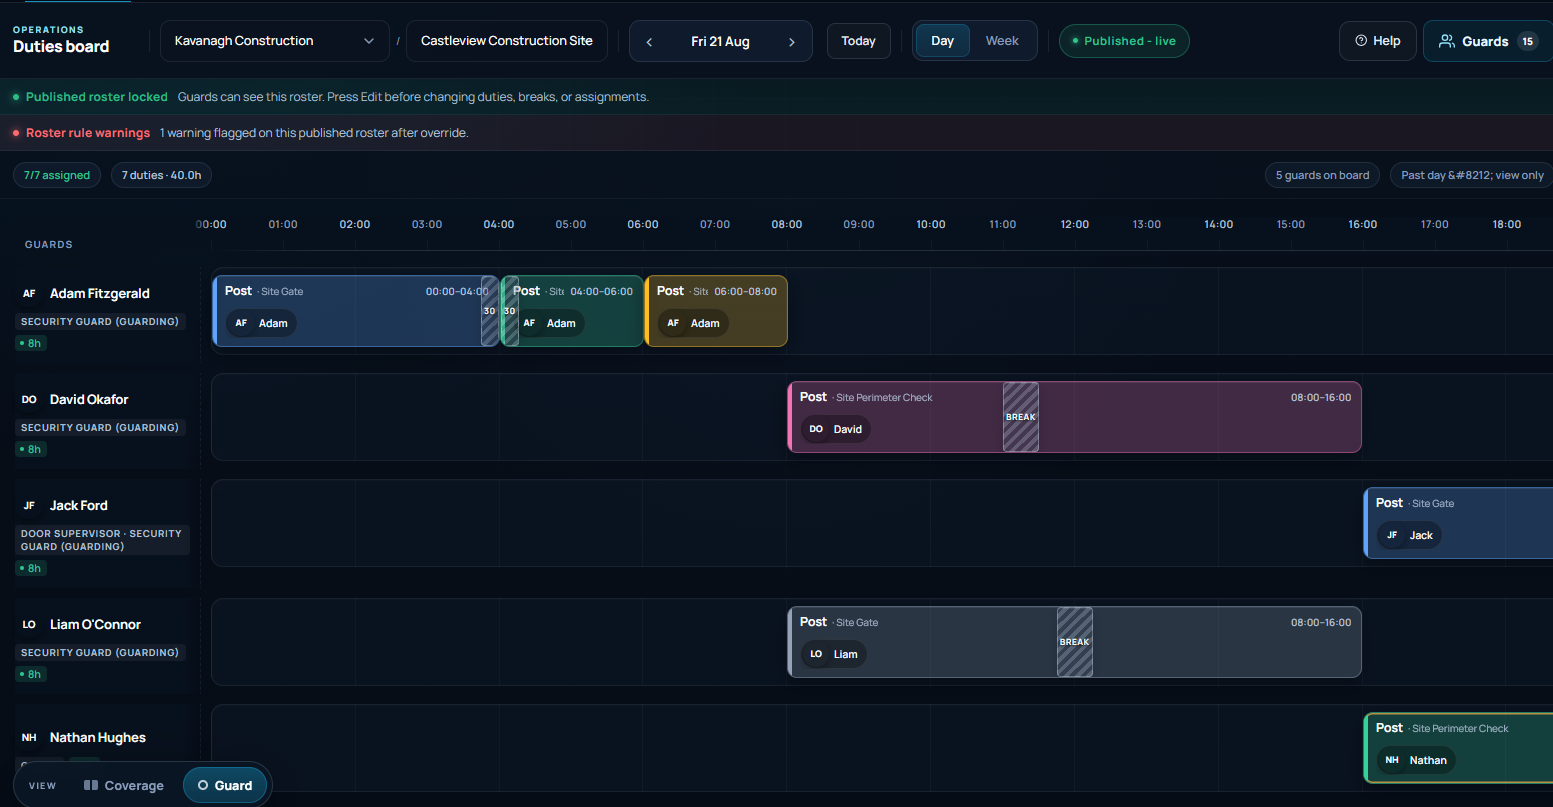Click the name Adam Fitzgerald in the guards list
Screen dimensions: 1553x807
pos(100,294)
